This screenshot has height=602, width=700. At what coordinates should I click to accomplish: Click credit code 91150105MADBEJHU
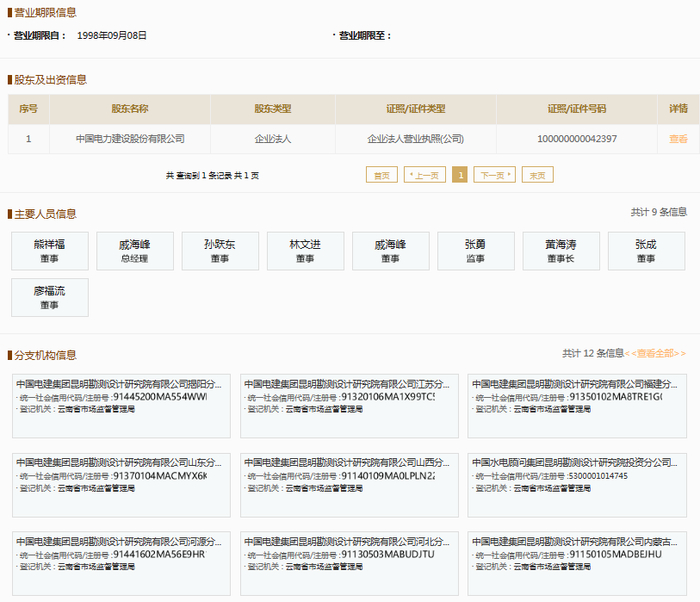[616, 554]
